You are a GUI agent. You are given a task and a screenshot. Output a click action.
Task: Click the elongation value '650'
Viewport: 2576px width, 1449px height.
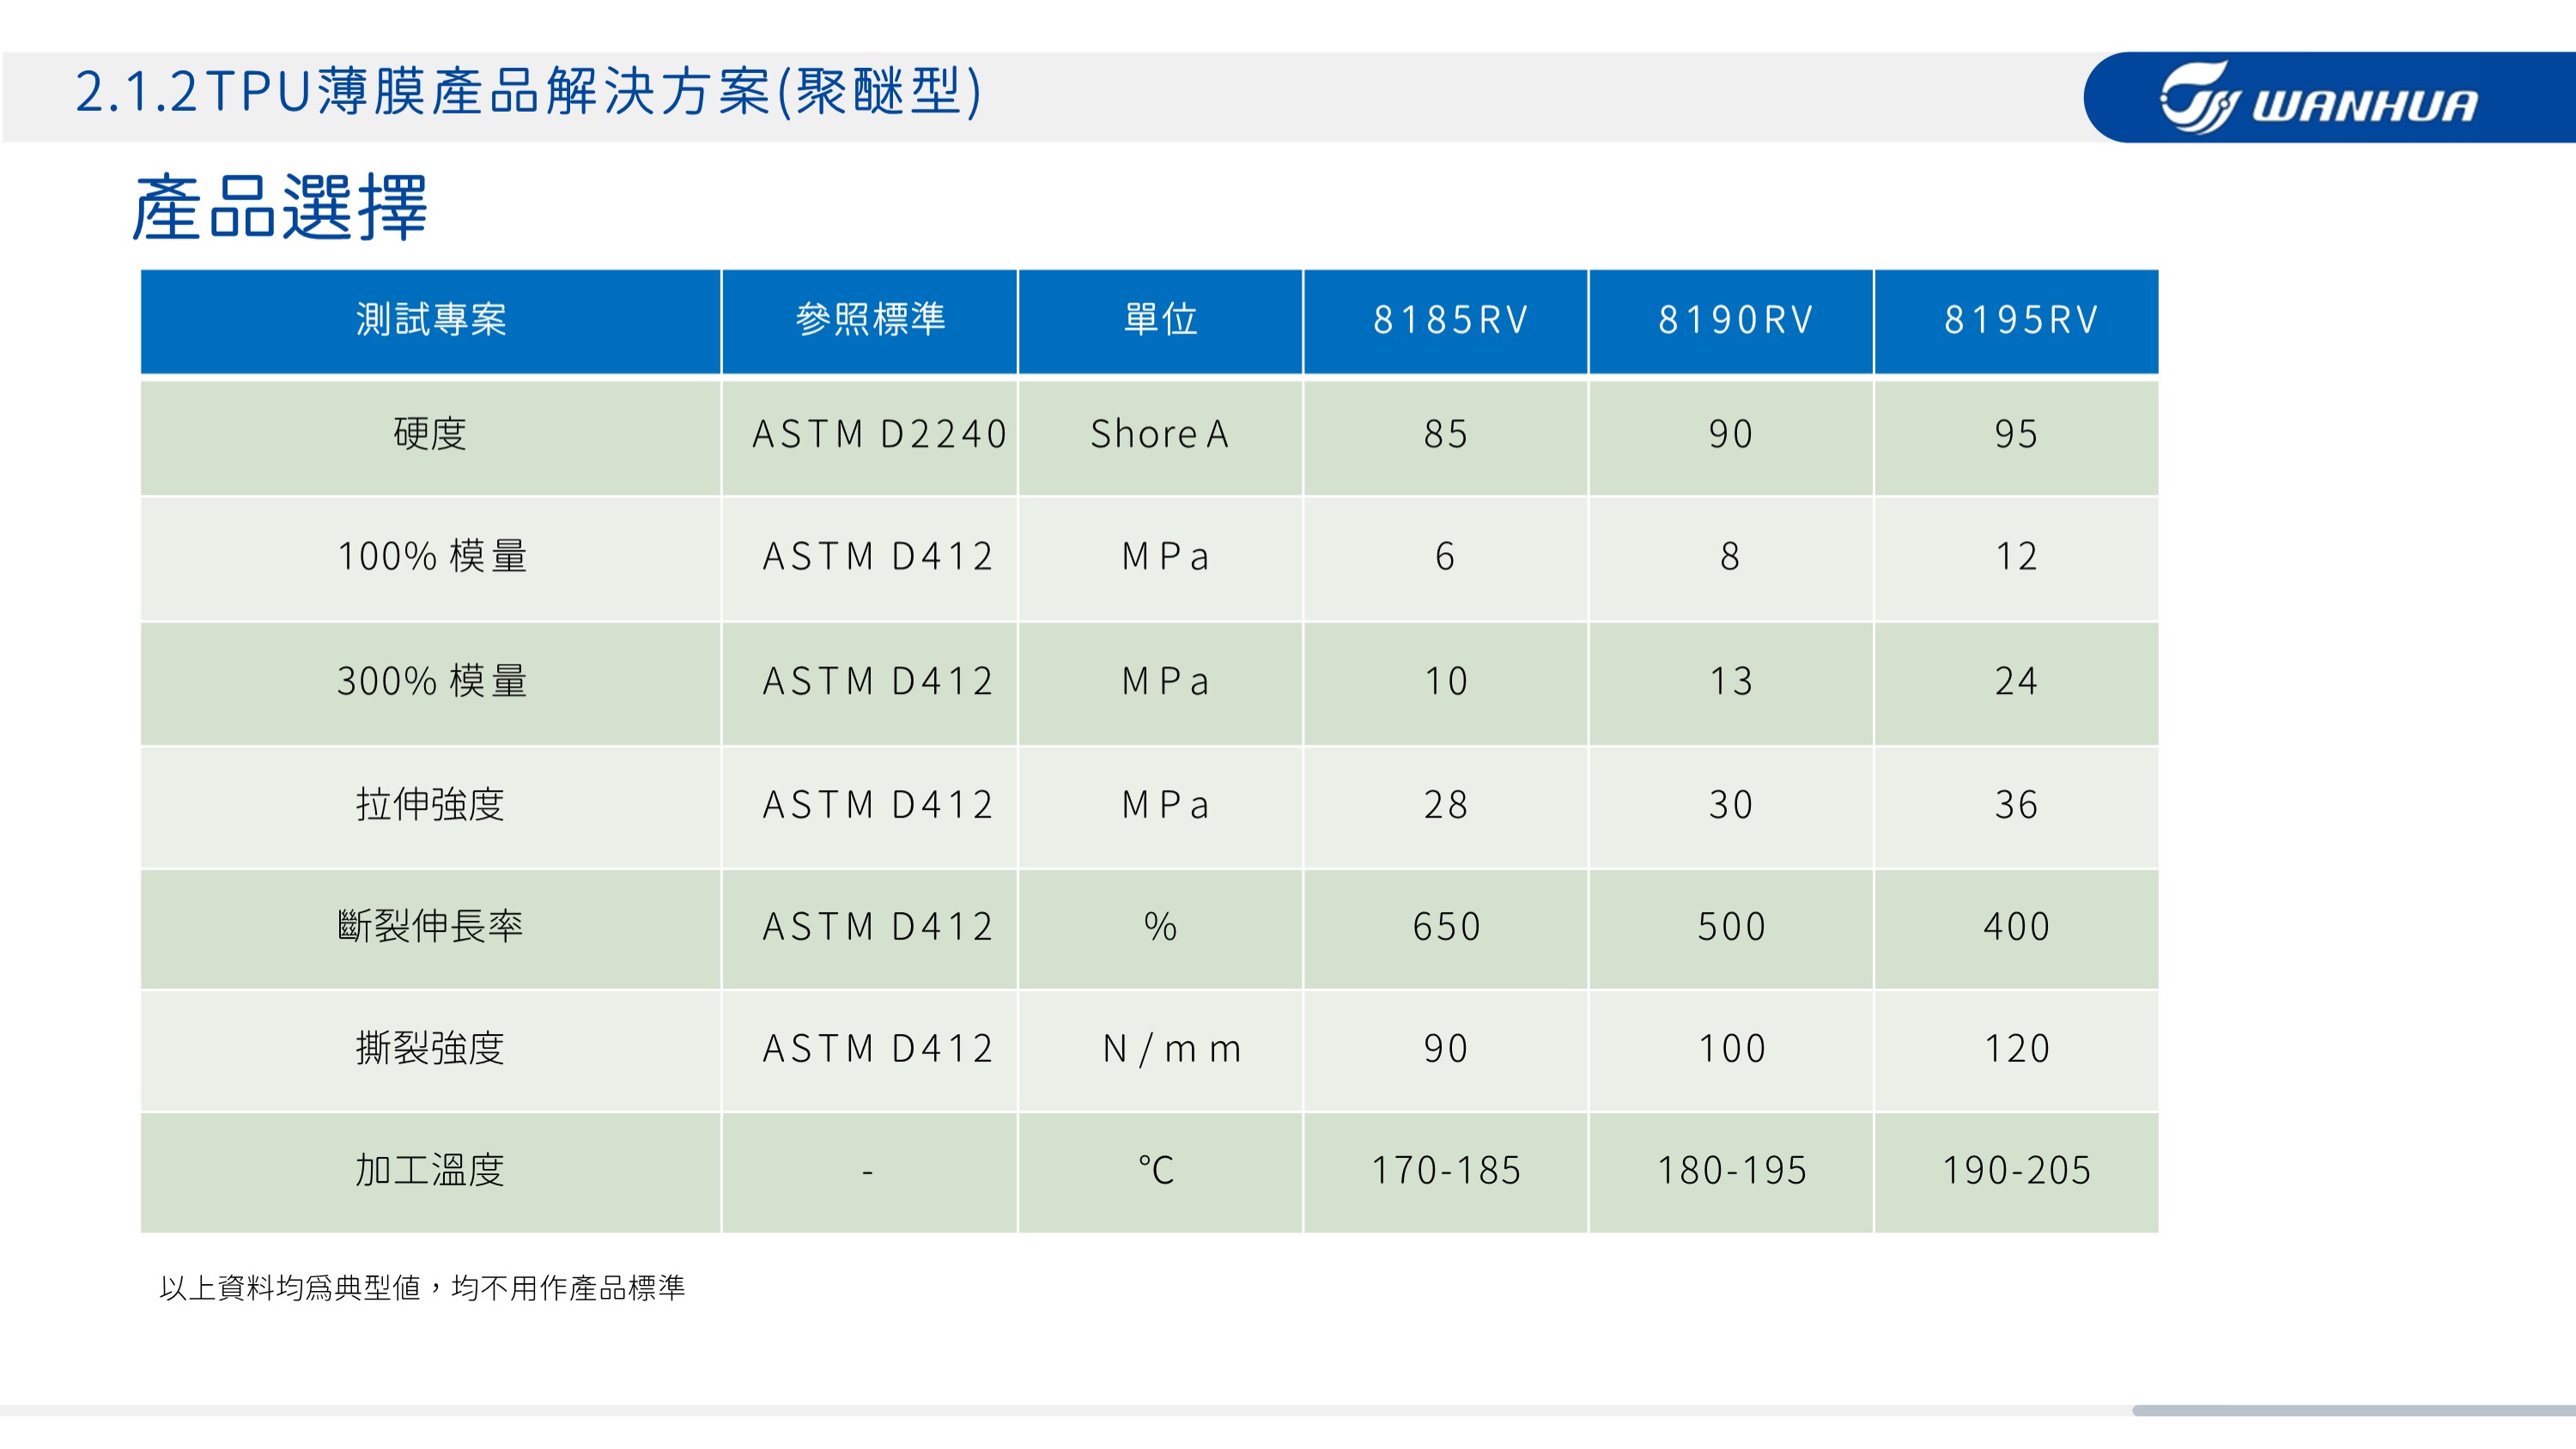tap(1446, 926)
